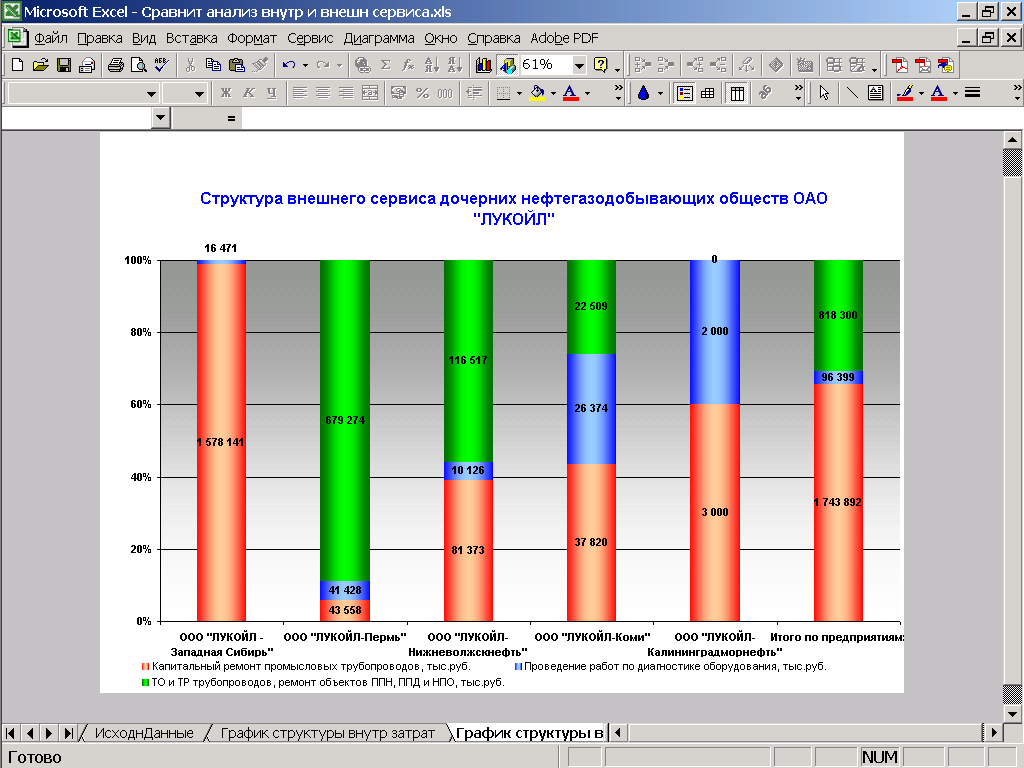Print the chart using printer icon
Viewport: 1024px width, 768px height.
coord(116,65)
